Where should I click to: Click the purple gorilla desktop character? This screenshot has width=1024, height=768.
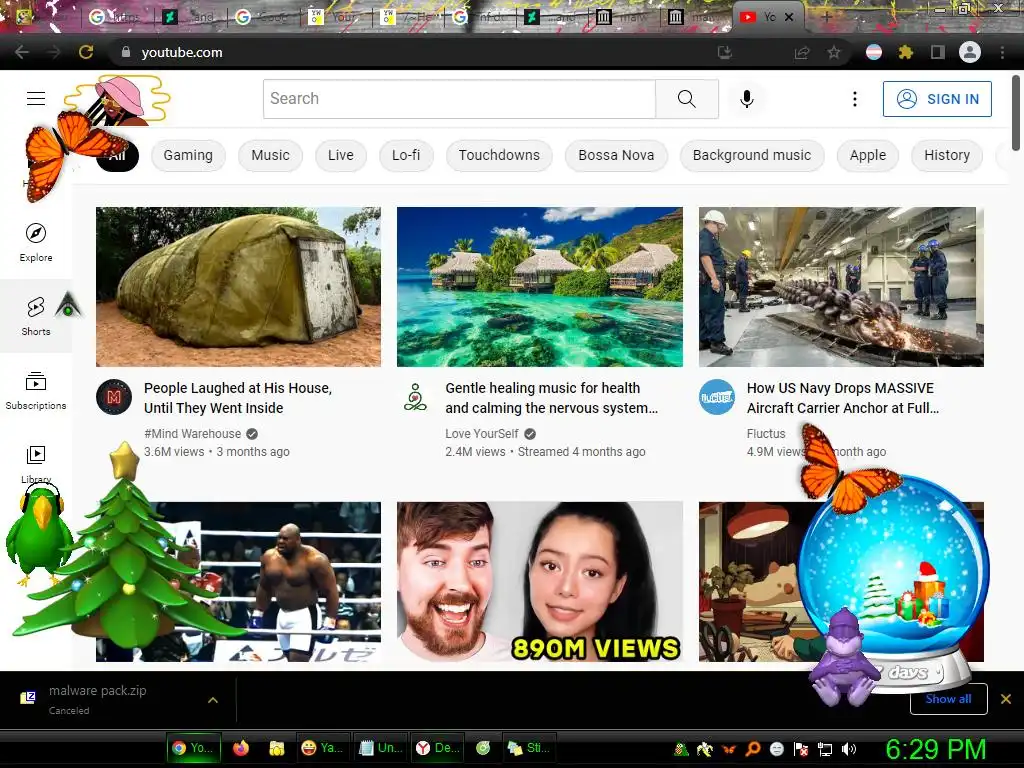pos(844,658)
